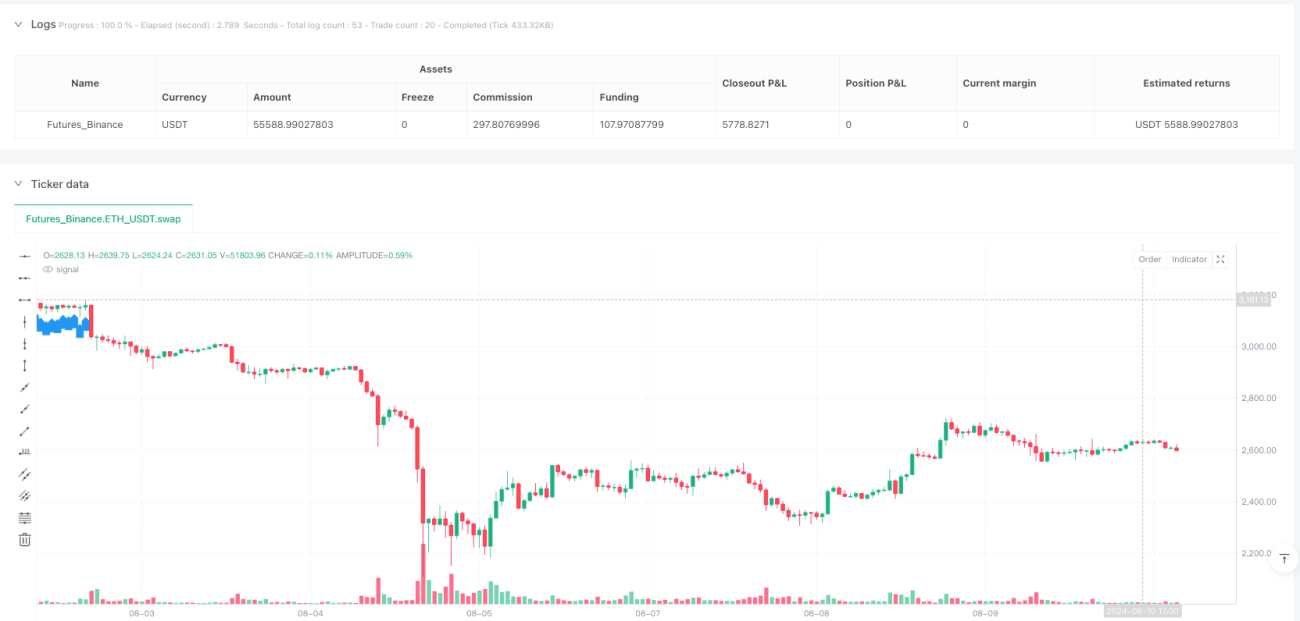The height and width of the screenshot is (621, 1300).
Task: Click the Indicator button on chart
Action: click(x=1189, y=259)
